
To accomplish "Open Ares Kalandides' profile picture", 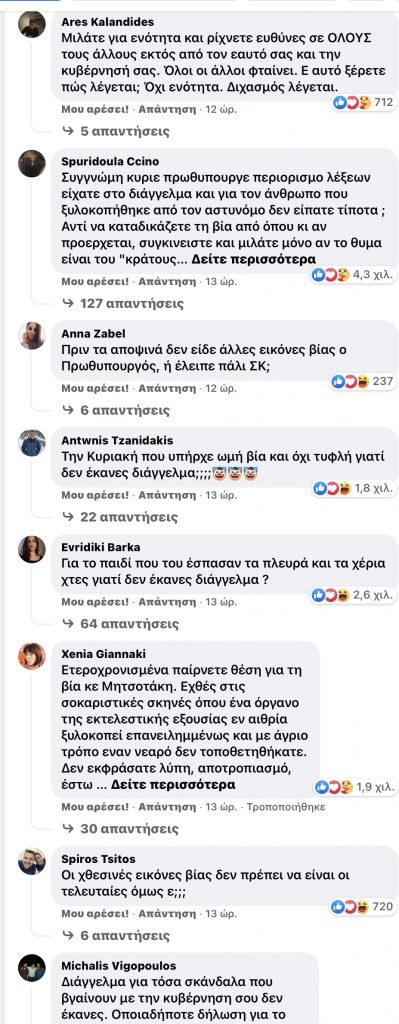I will tap(31, 26).
